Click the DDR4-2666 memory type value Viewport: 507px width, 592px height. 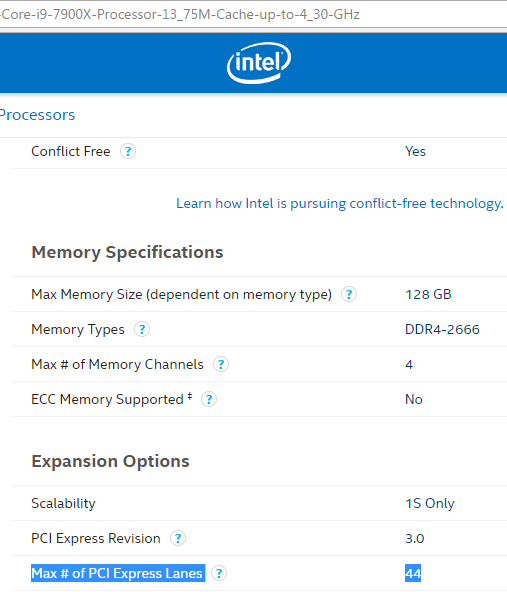442,329
